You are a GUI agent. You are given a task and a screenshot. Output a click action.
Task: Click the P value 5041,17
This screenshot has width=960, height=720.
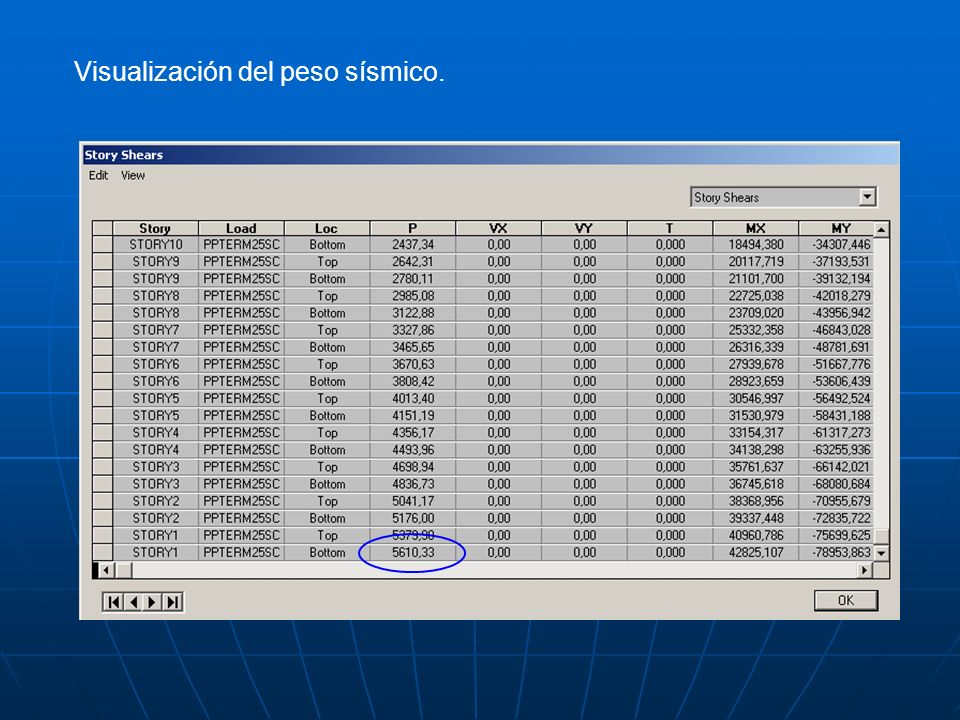[413, 501]
